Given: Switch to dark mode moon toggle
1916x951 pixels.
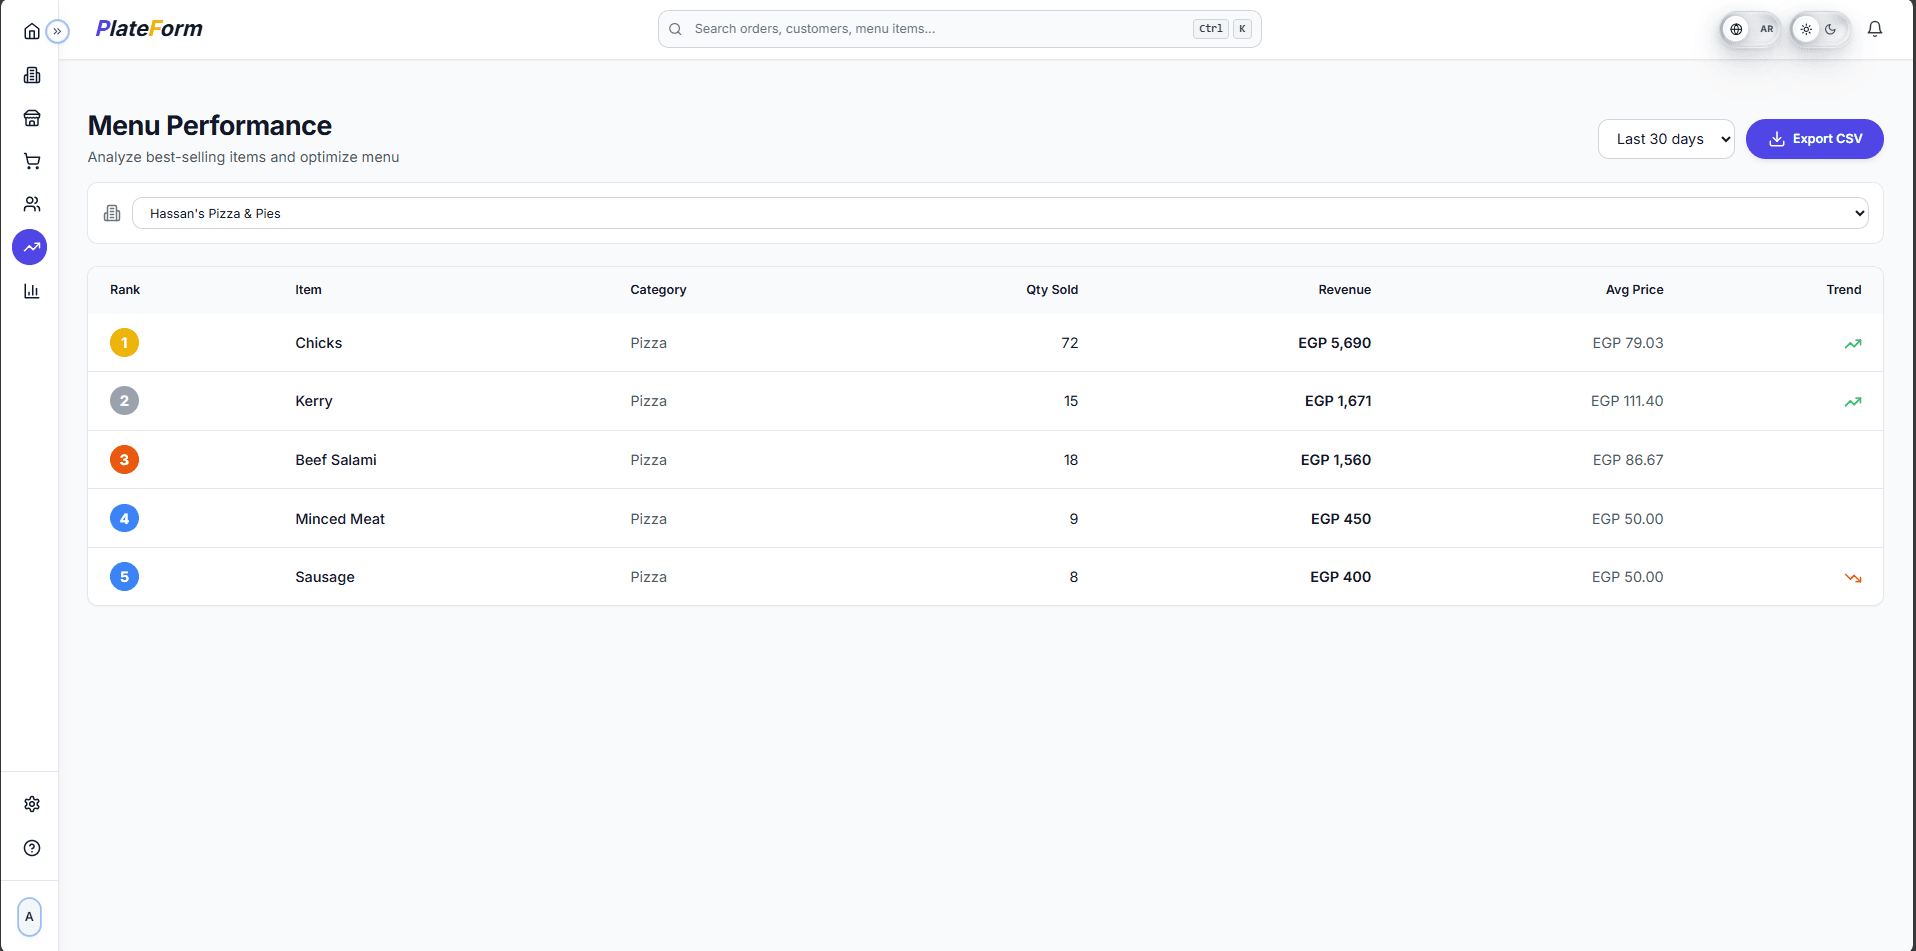Looking at the screenshot, I should pos(1831,29).
